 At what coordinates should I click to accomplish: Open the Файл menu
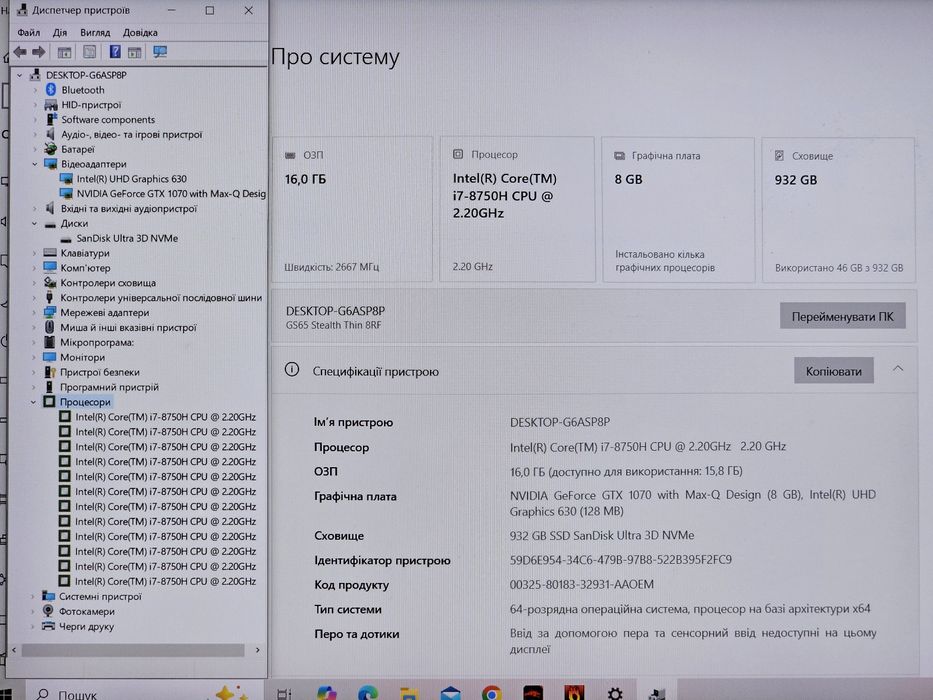(x=29, y=33)
